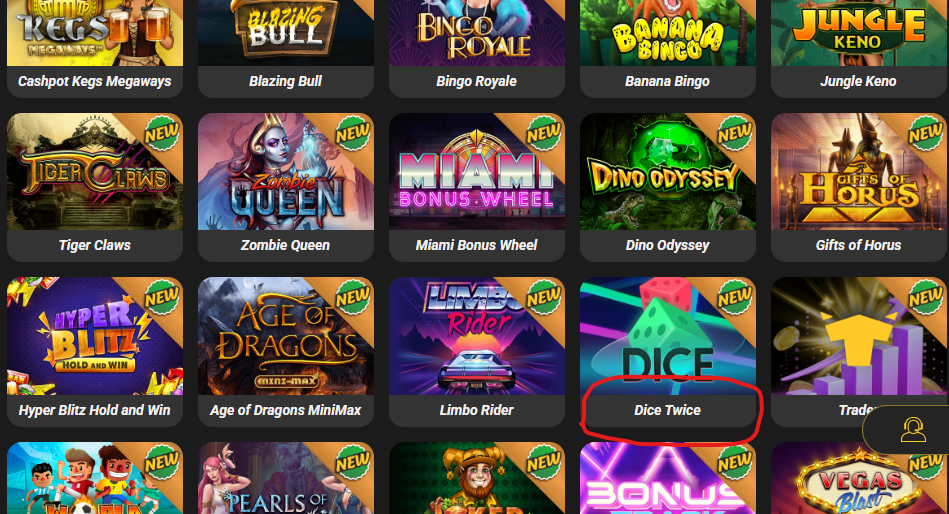Open the Pearls game thumbnail
Image resolution: width=949 pixels, height=514 pixels.
point(286,478)
